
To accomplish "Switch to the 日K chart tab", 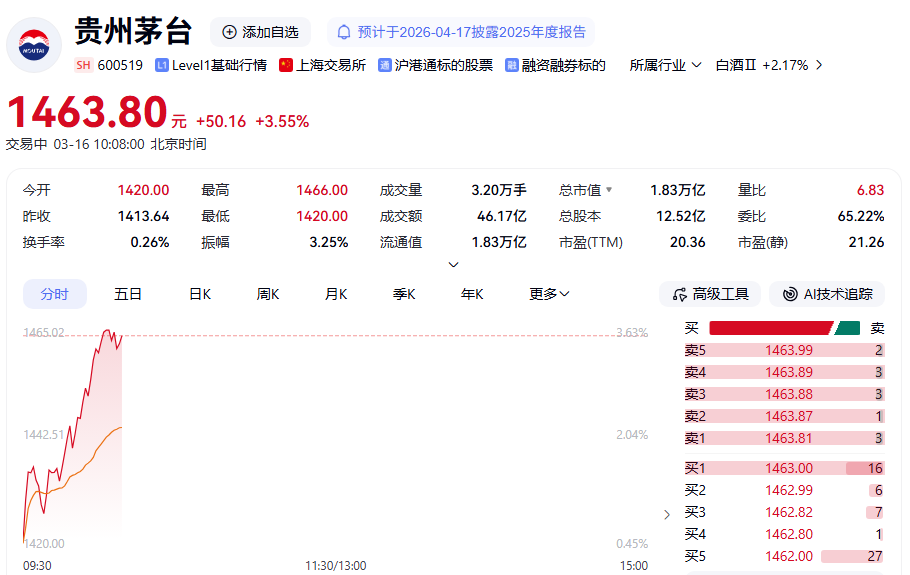I will [200, 294].
